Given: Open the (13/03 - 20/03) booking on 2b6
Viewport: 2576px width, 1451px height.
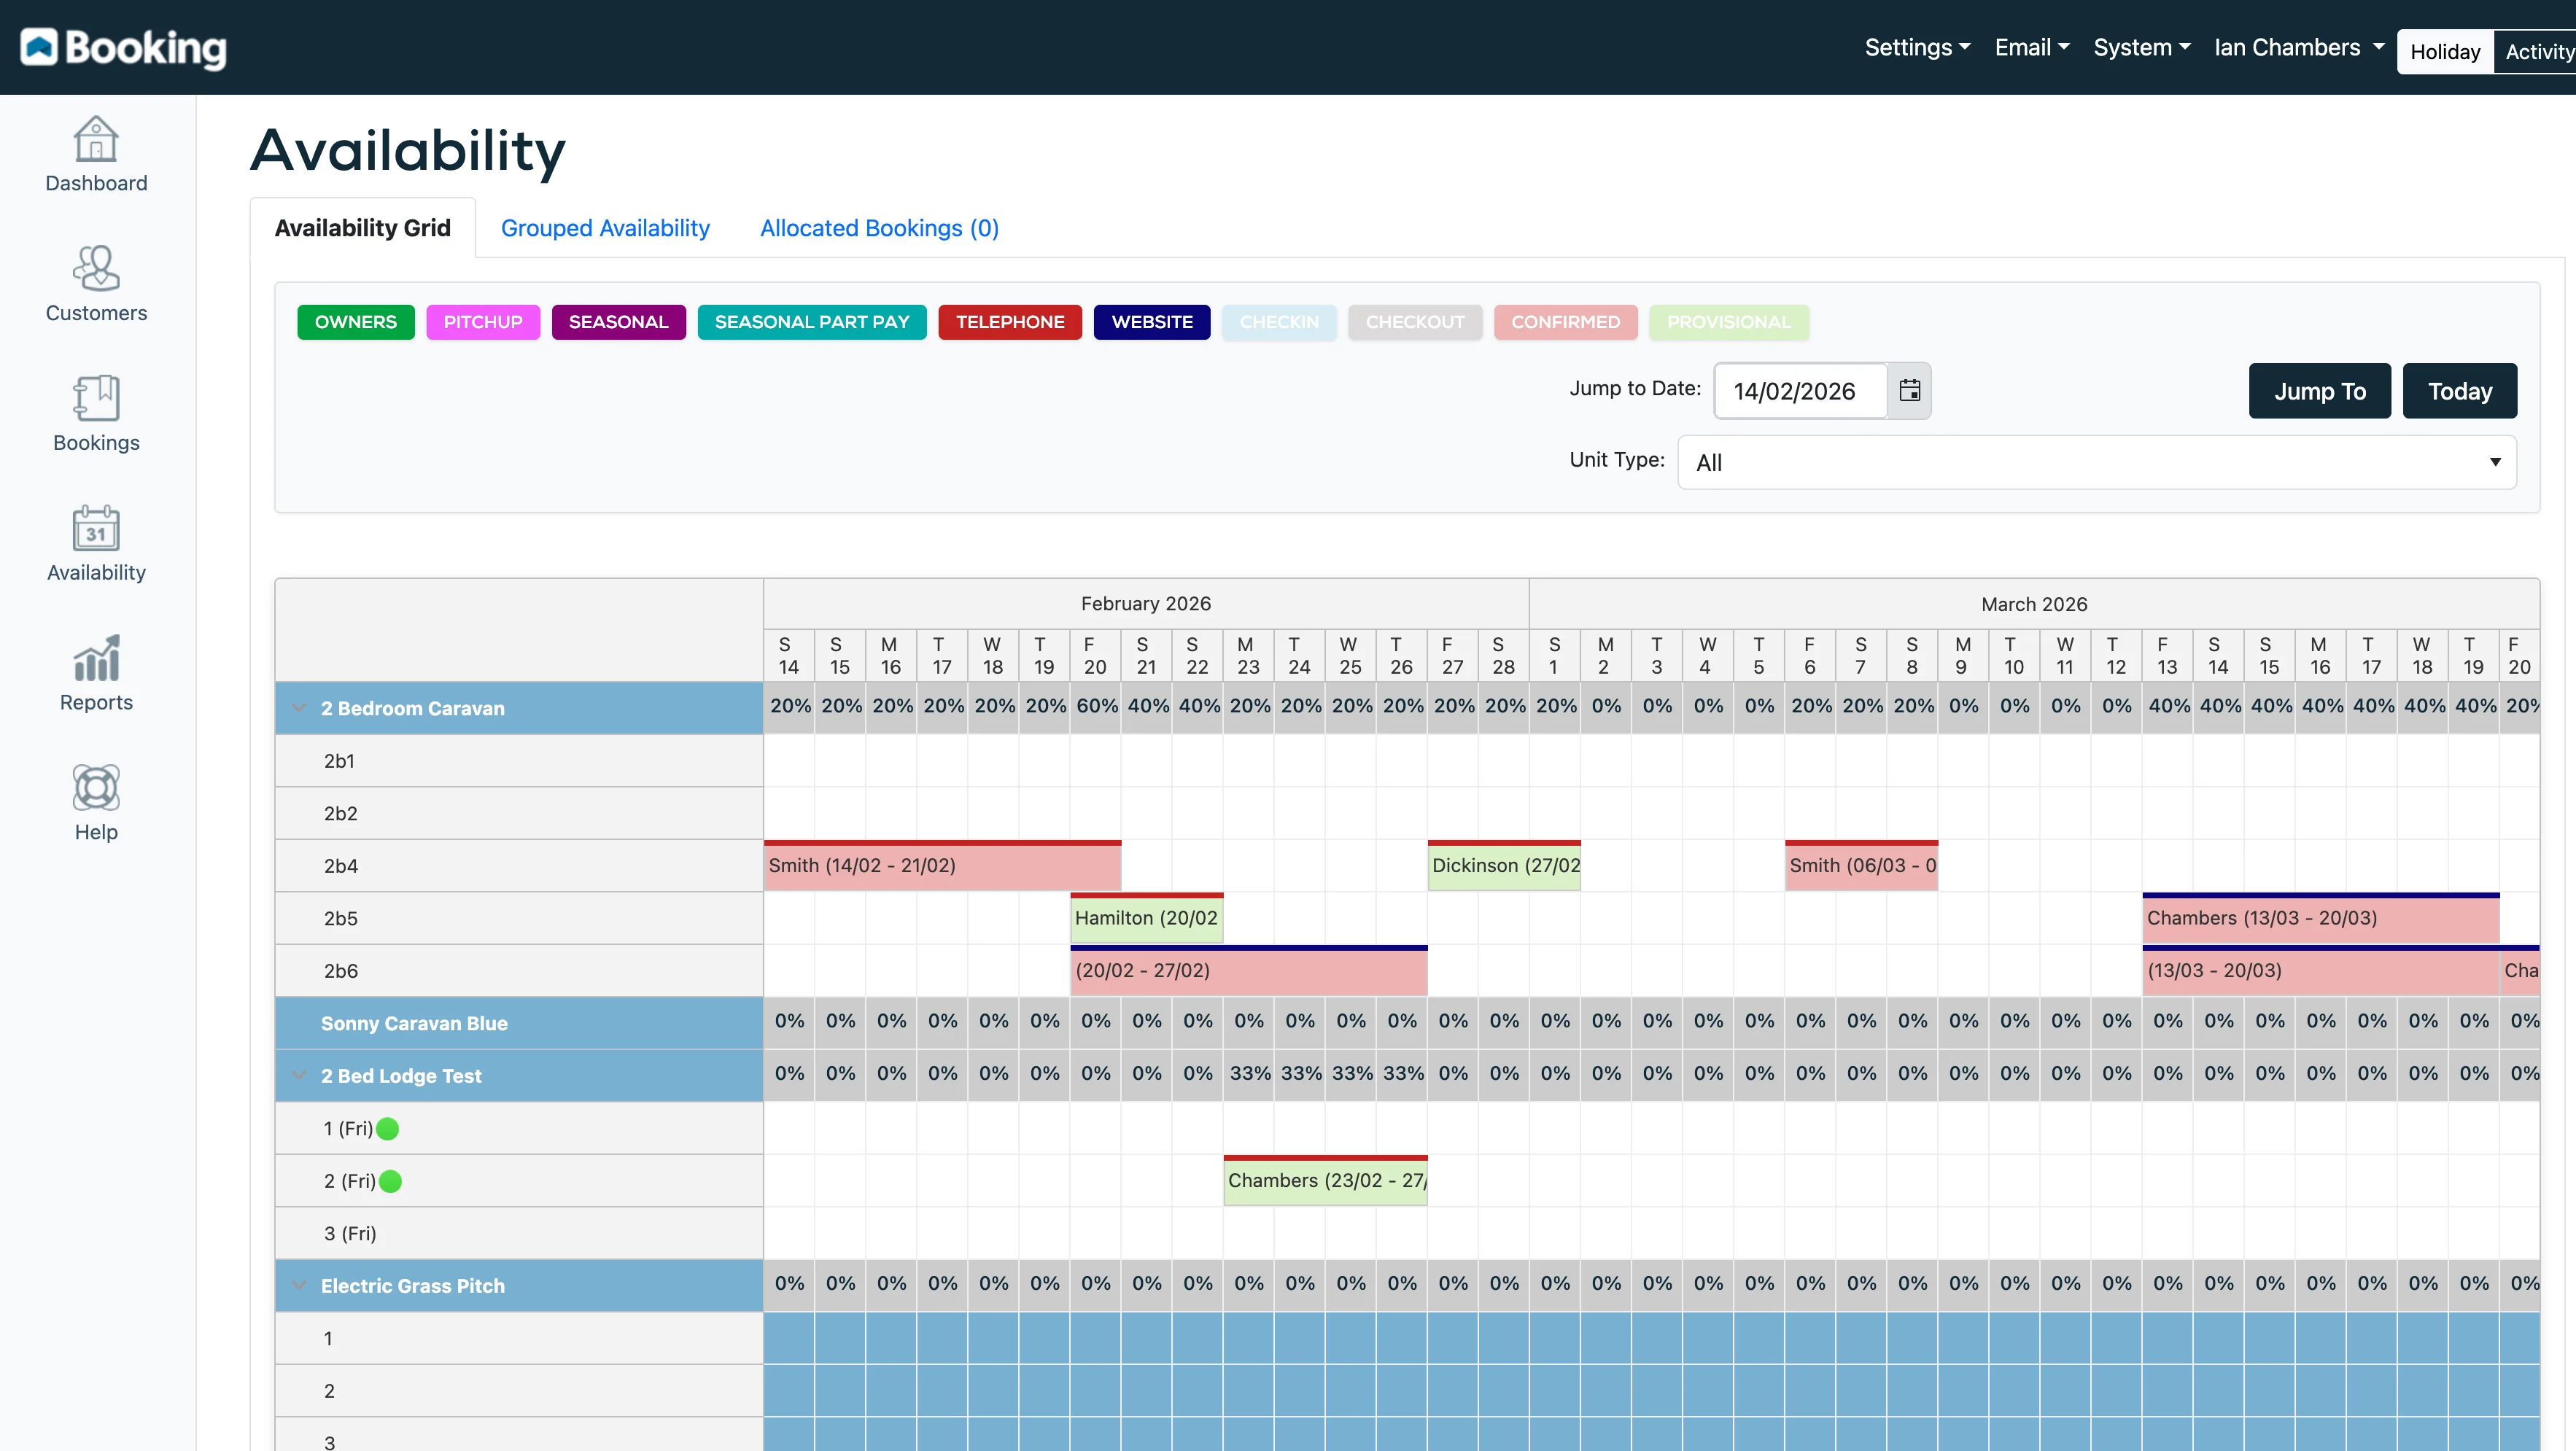Looking at the screenshot, I should pos(2321,971).
